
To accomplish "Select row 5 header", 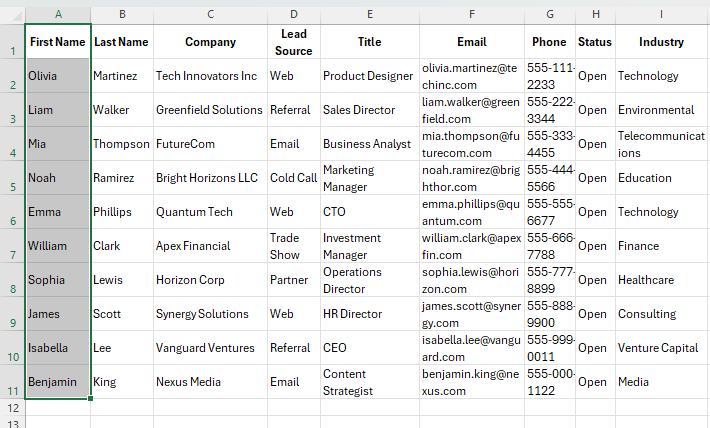I will point(12,178).
